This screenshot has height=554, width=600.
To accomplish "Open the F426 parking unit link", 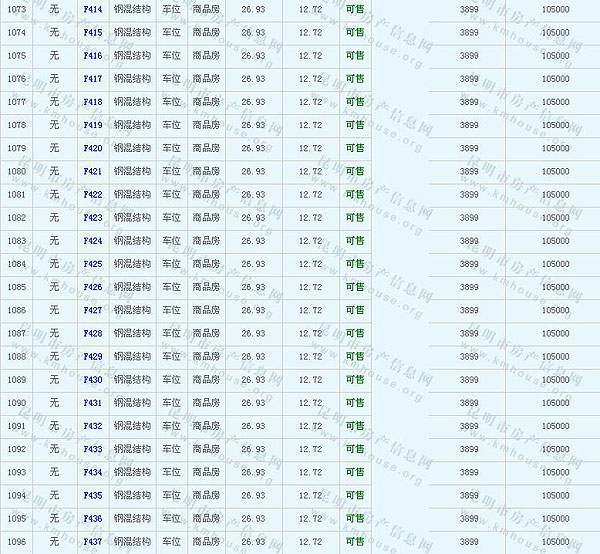I will (92, 287).
